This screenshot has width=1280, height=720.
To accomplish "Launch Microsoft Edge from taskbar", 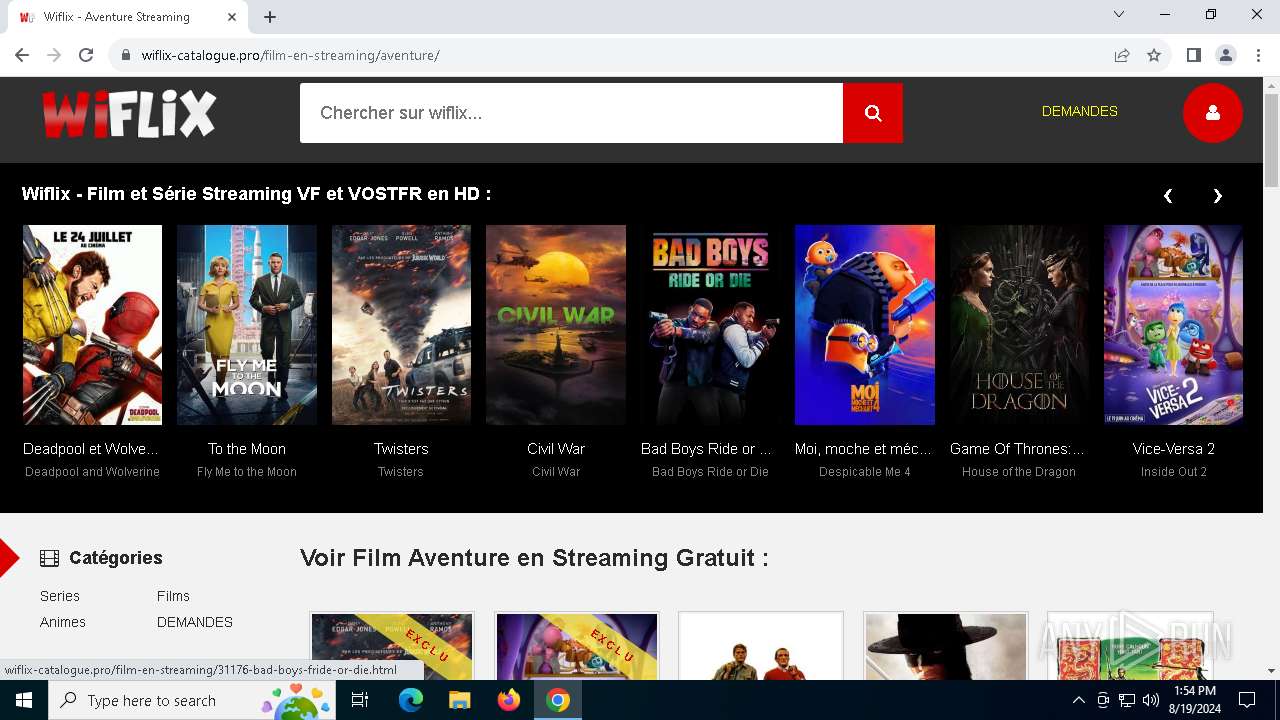I will (411, 700).
